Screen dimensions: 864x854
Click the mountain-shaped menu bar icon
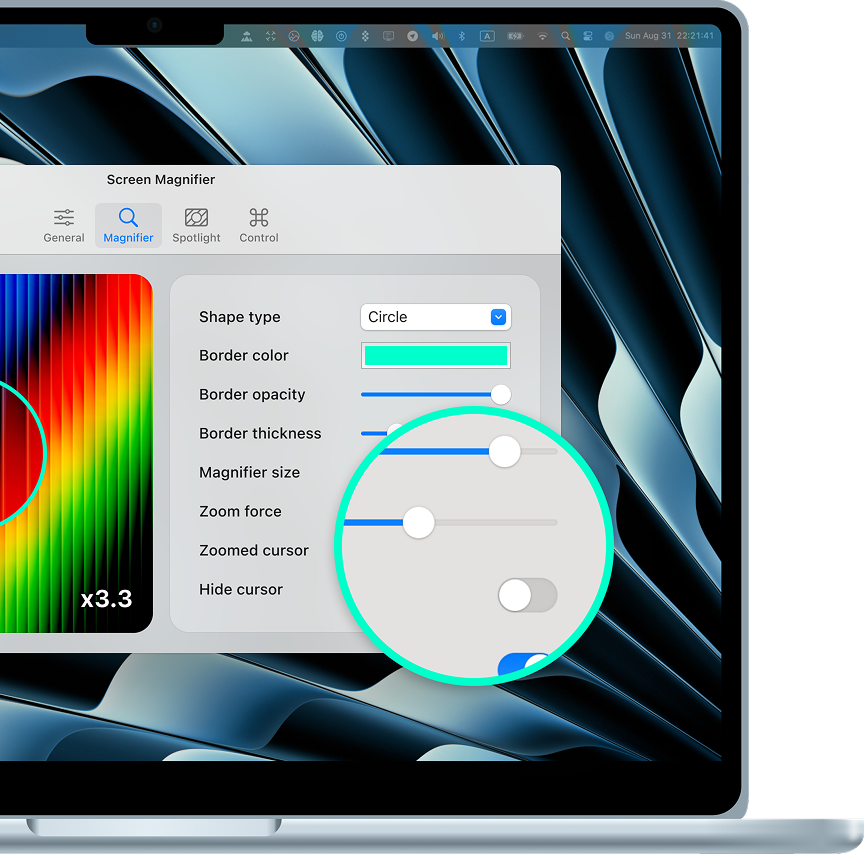click(x=247, y=36)
